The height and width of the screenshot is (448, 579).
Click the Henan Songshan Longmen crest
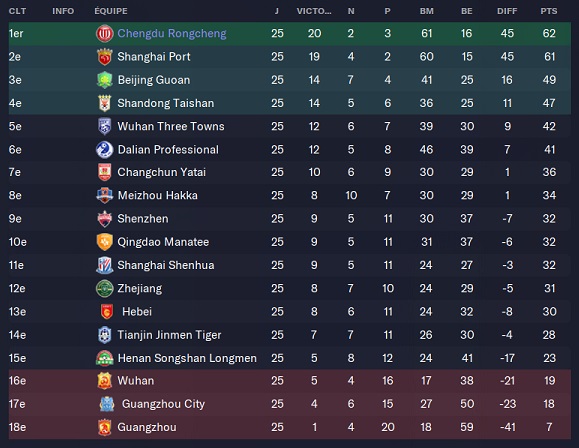pos(105,358)
